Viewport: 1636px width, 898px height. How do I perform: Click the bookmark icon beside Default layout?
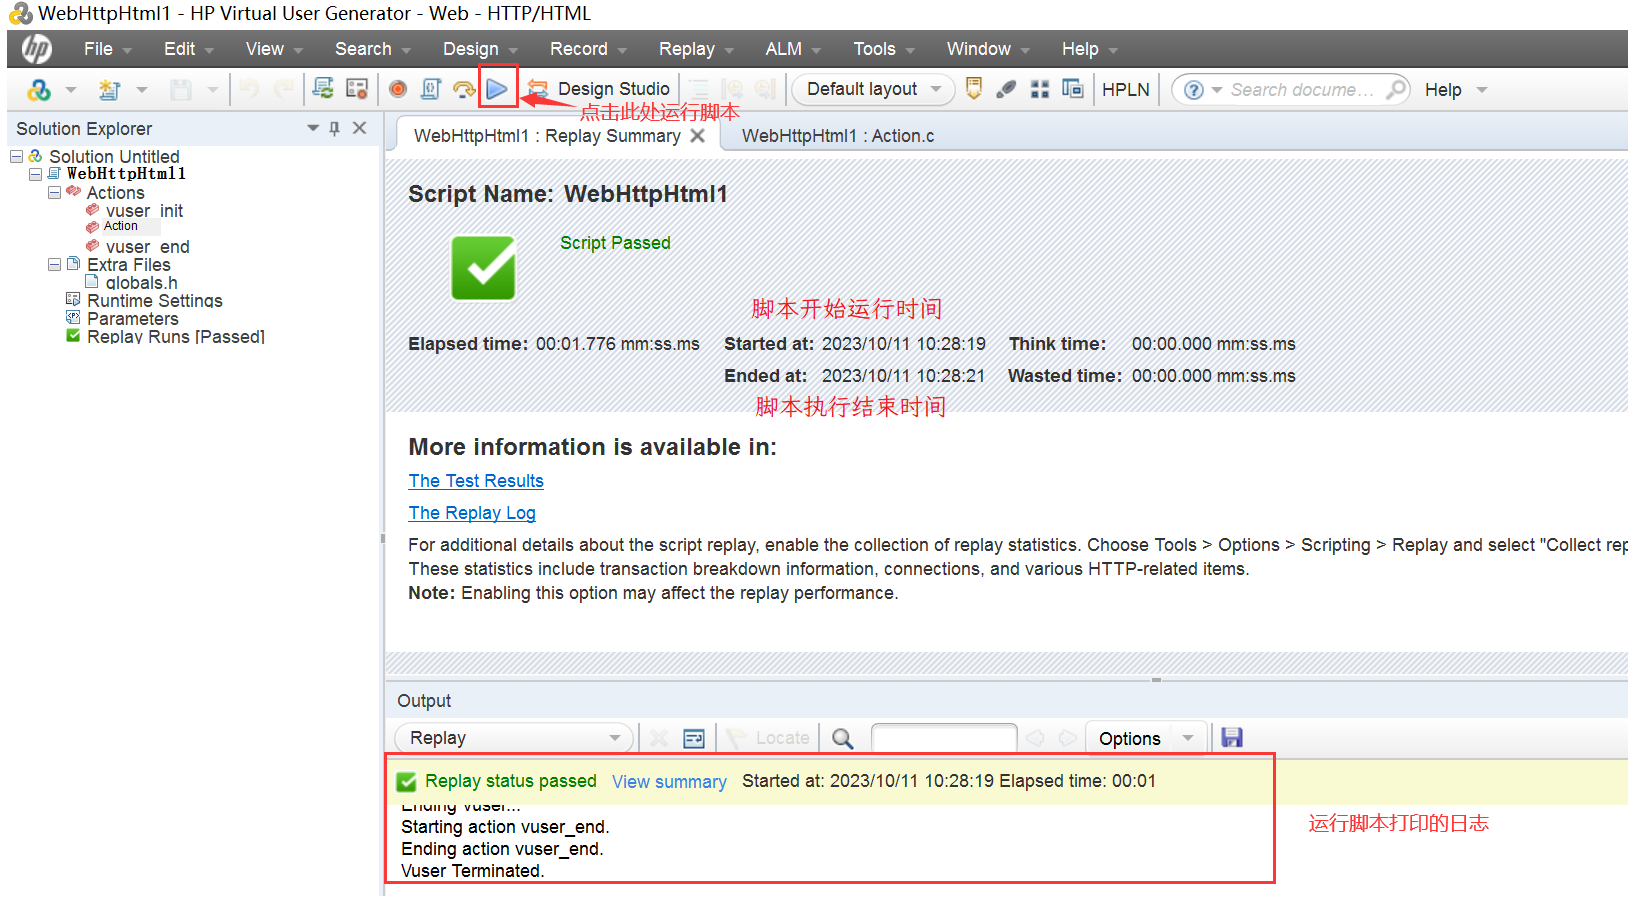(x=974, y=89)
